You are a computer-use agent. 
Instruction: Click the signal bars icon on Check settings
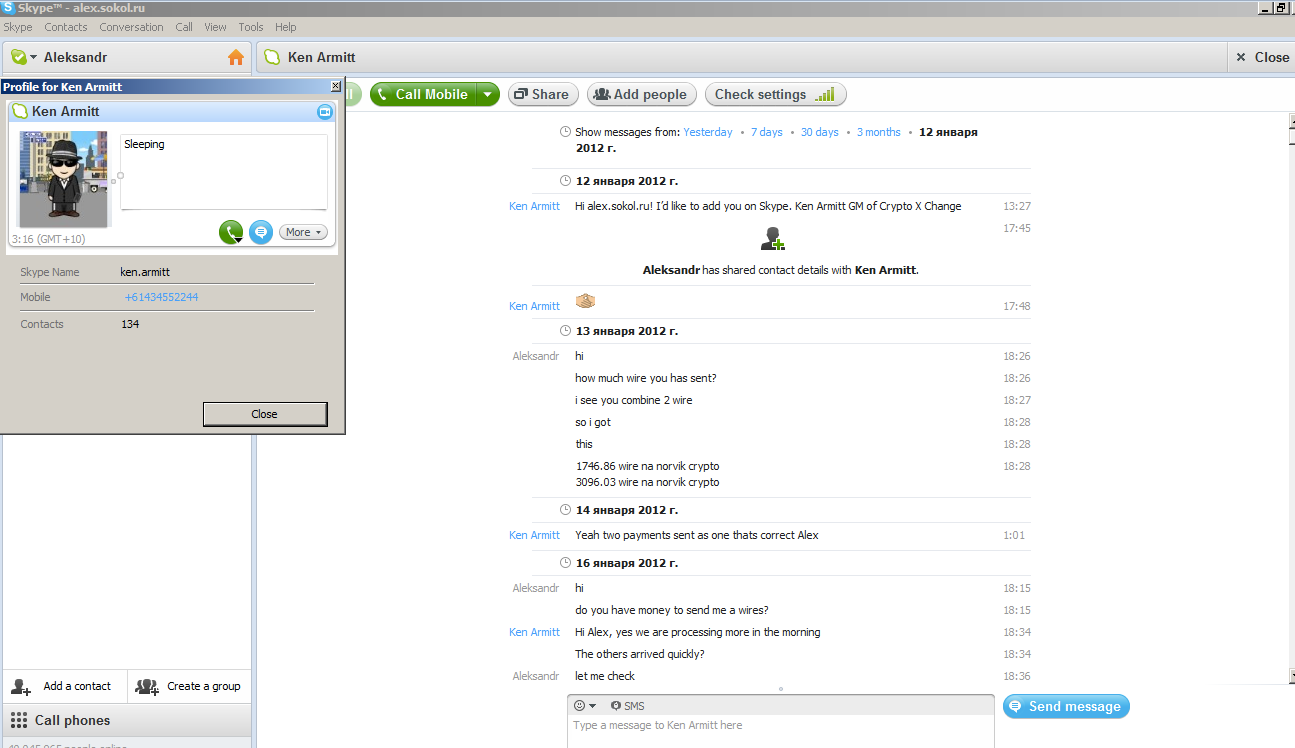[824, 95]
